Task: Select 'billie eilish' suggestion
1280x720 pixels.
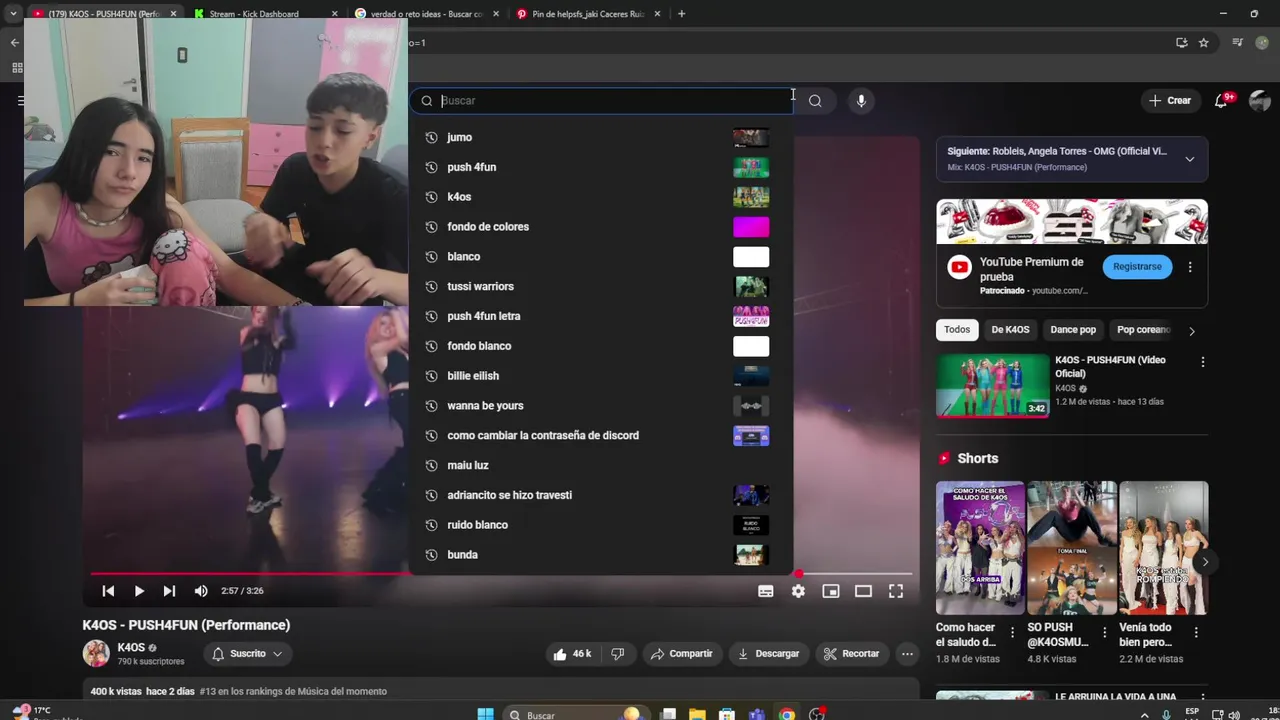Action: click(600, 376)
